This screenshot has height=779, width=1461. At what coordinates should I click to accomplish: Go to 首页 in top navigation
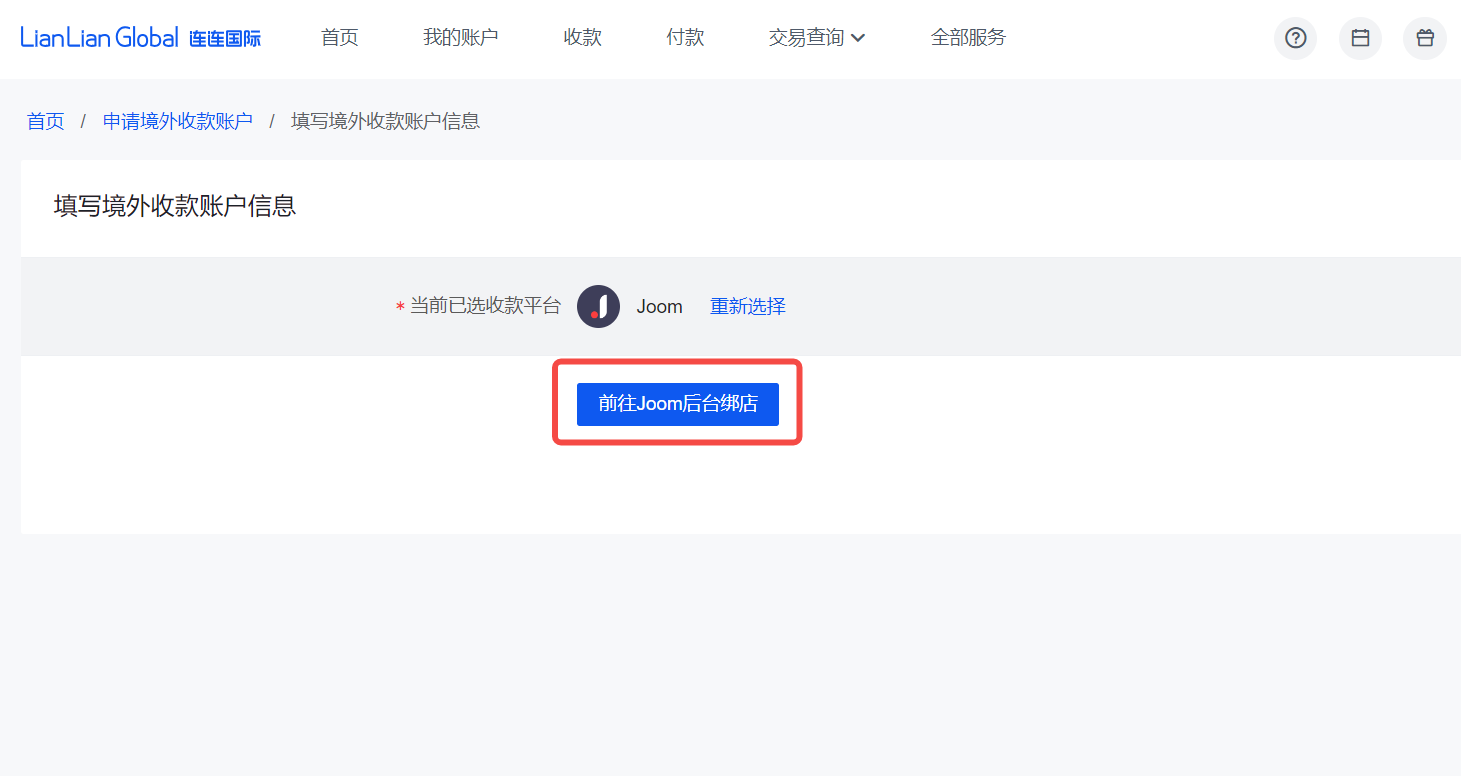point(340,38)
